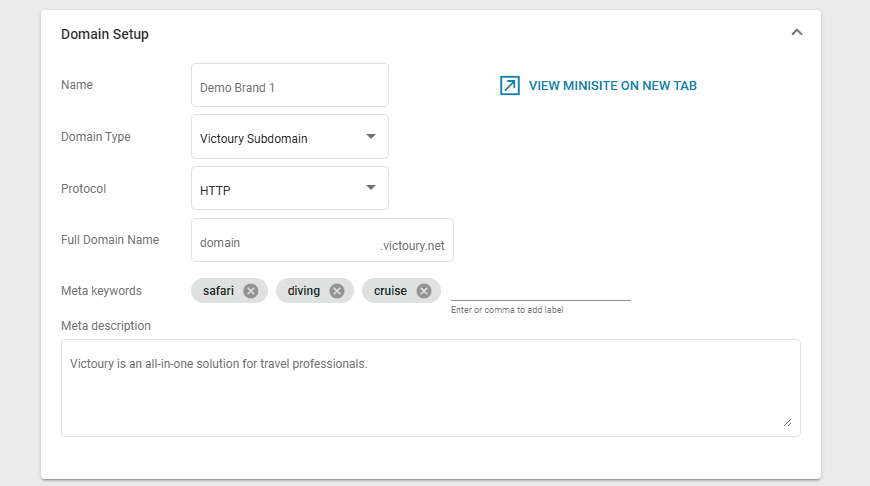870x486 pixels.
Task: Select the HTTP protocol value text
Action: coord(216,189)
